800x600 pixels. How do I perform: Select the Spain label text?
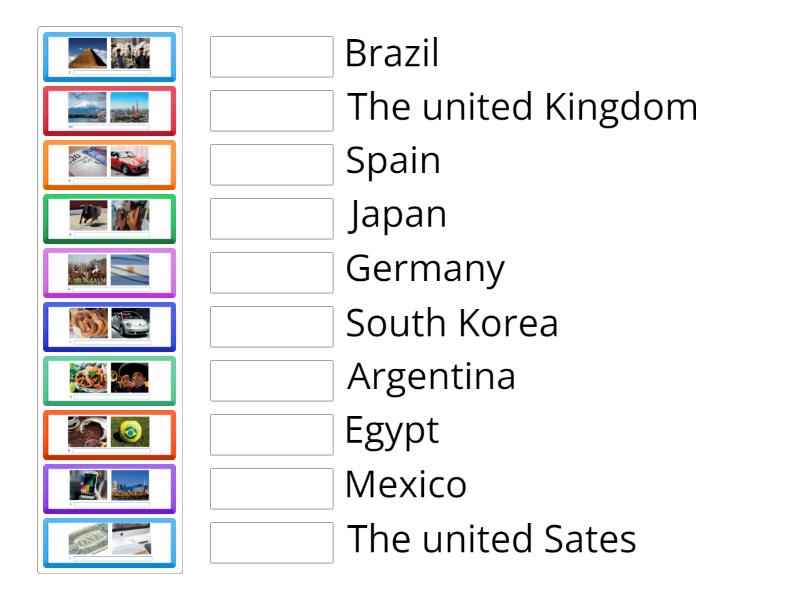coord(393,160)
